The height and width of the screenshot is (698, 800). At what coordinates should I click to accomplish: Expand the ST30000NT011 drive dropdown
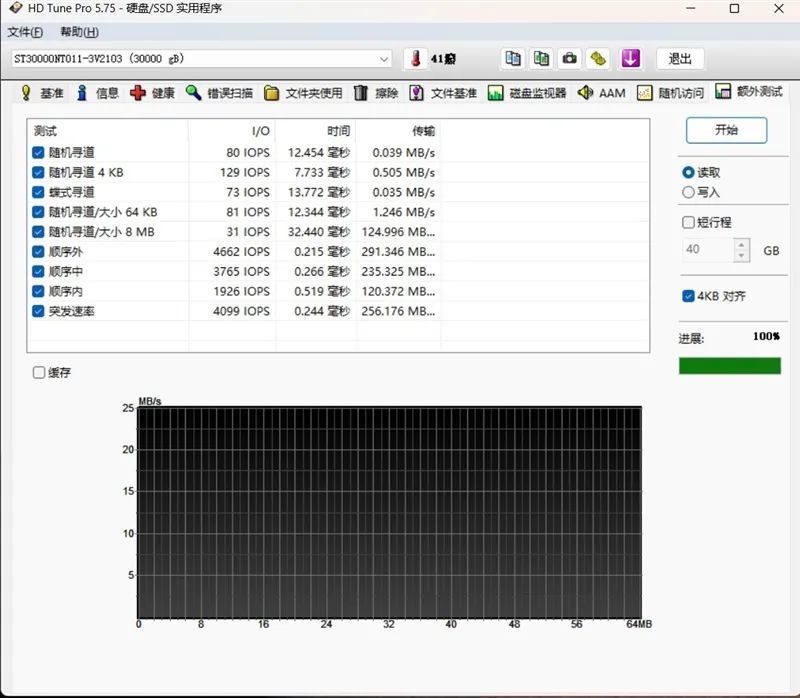coord(384,59)
